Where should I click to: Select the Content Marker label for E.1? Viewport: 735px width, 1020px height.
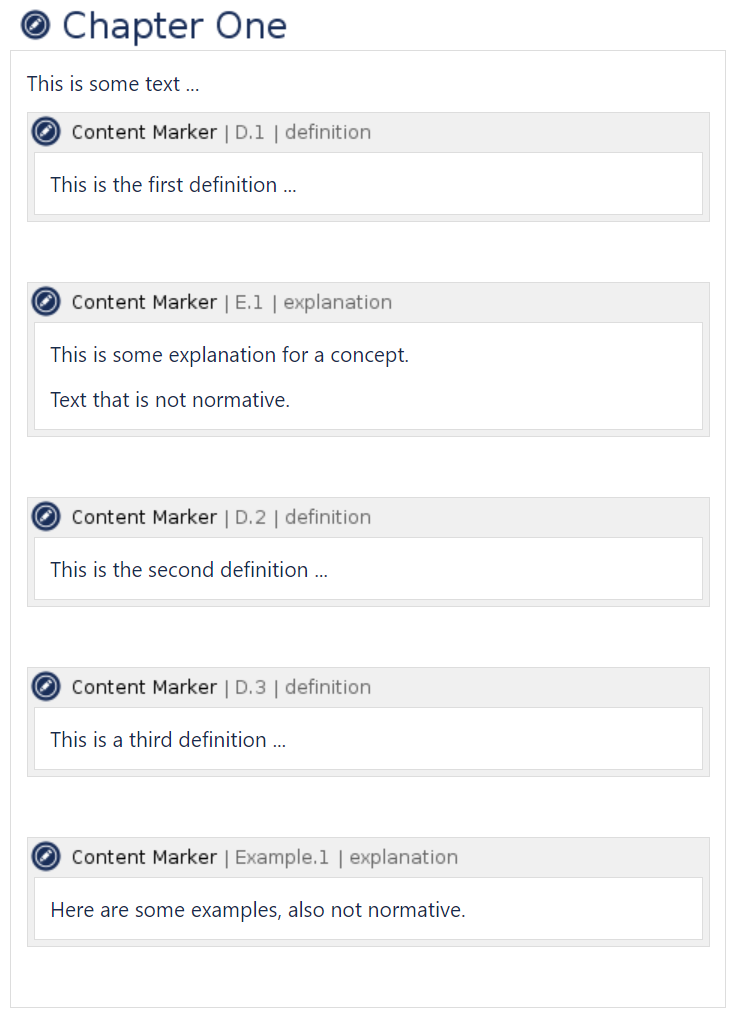144,302
